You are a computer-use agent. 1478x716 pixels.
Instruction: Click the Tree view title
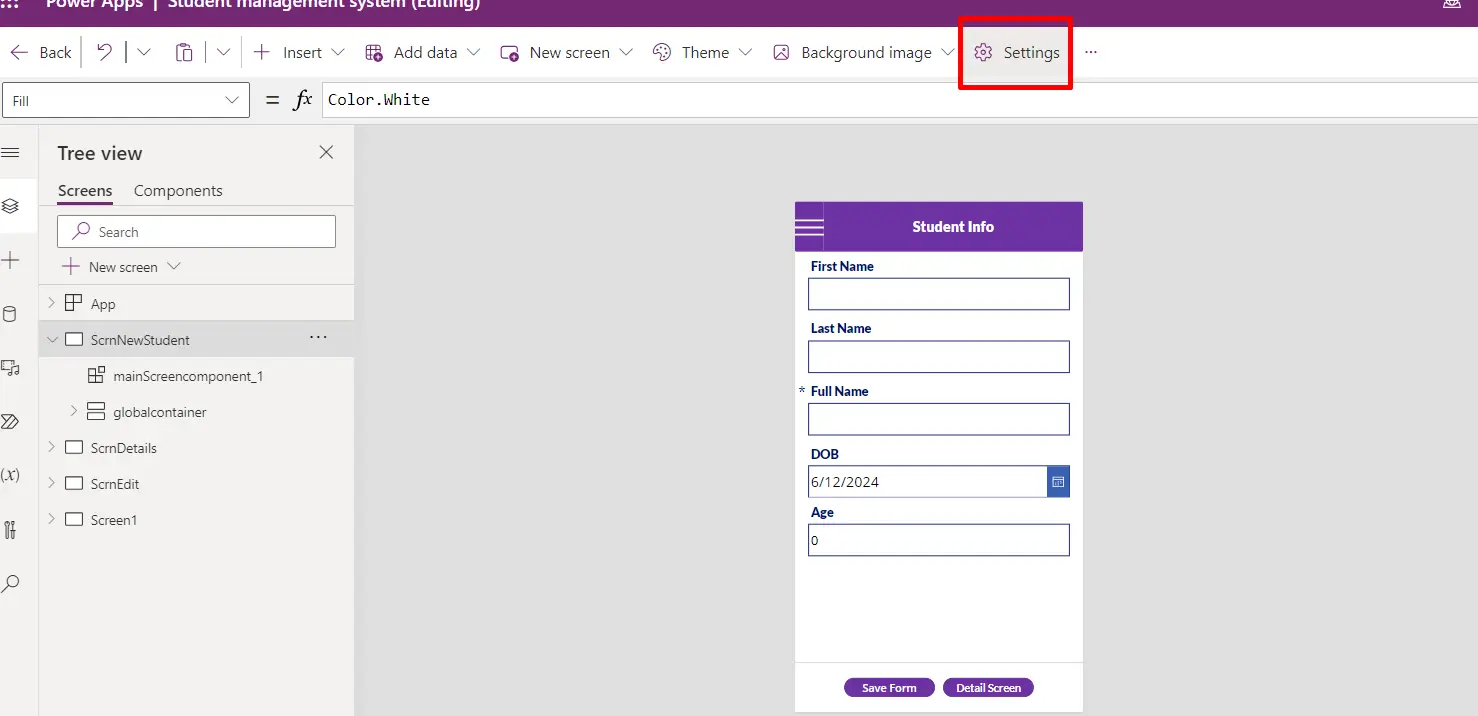(100, 153)
